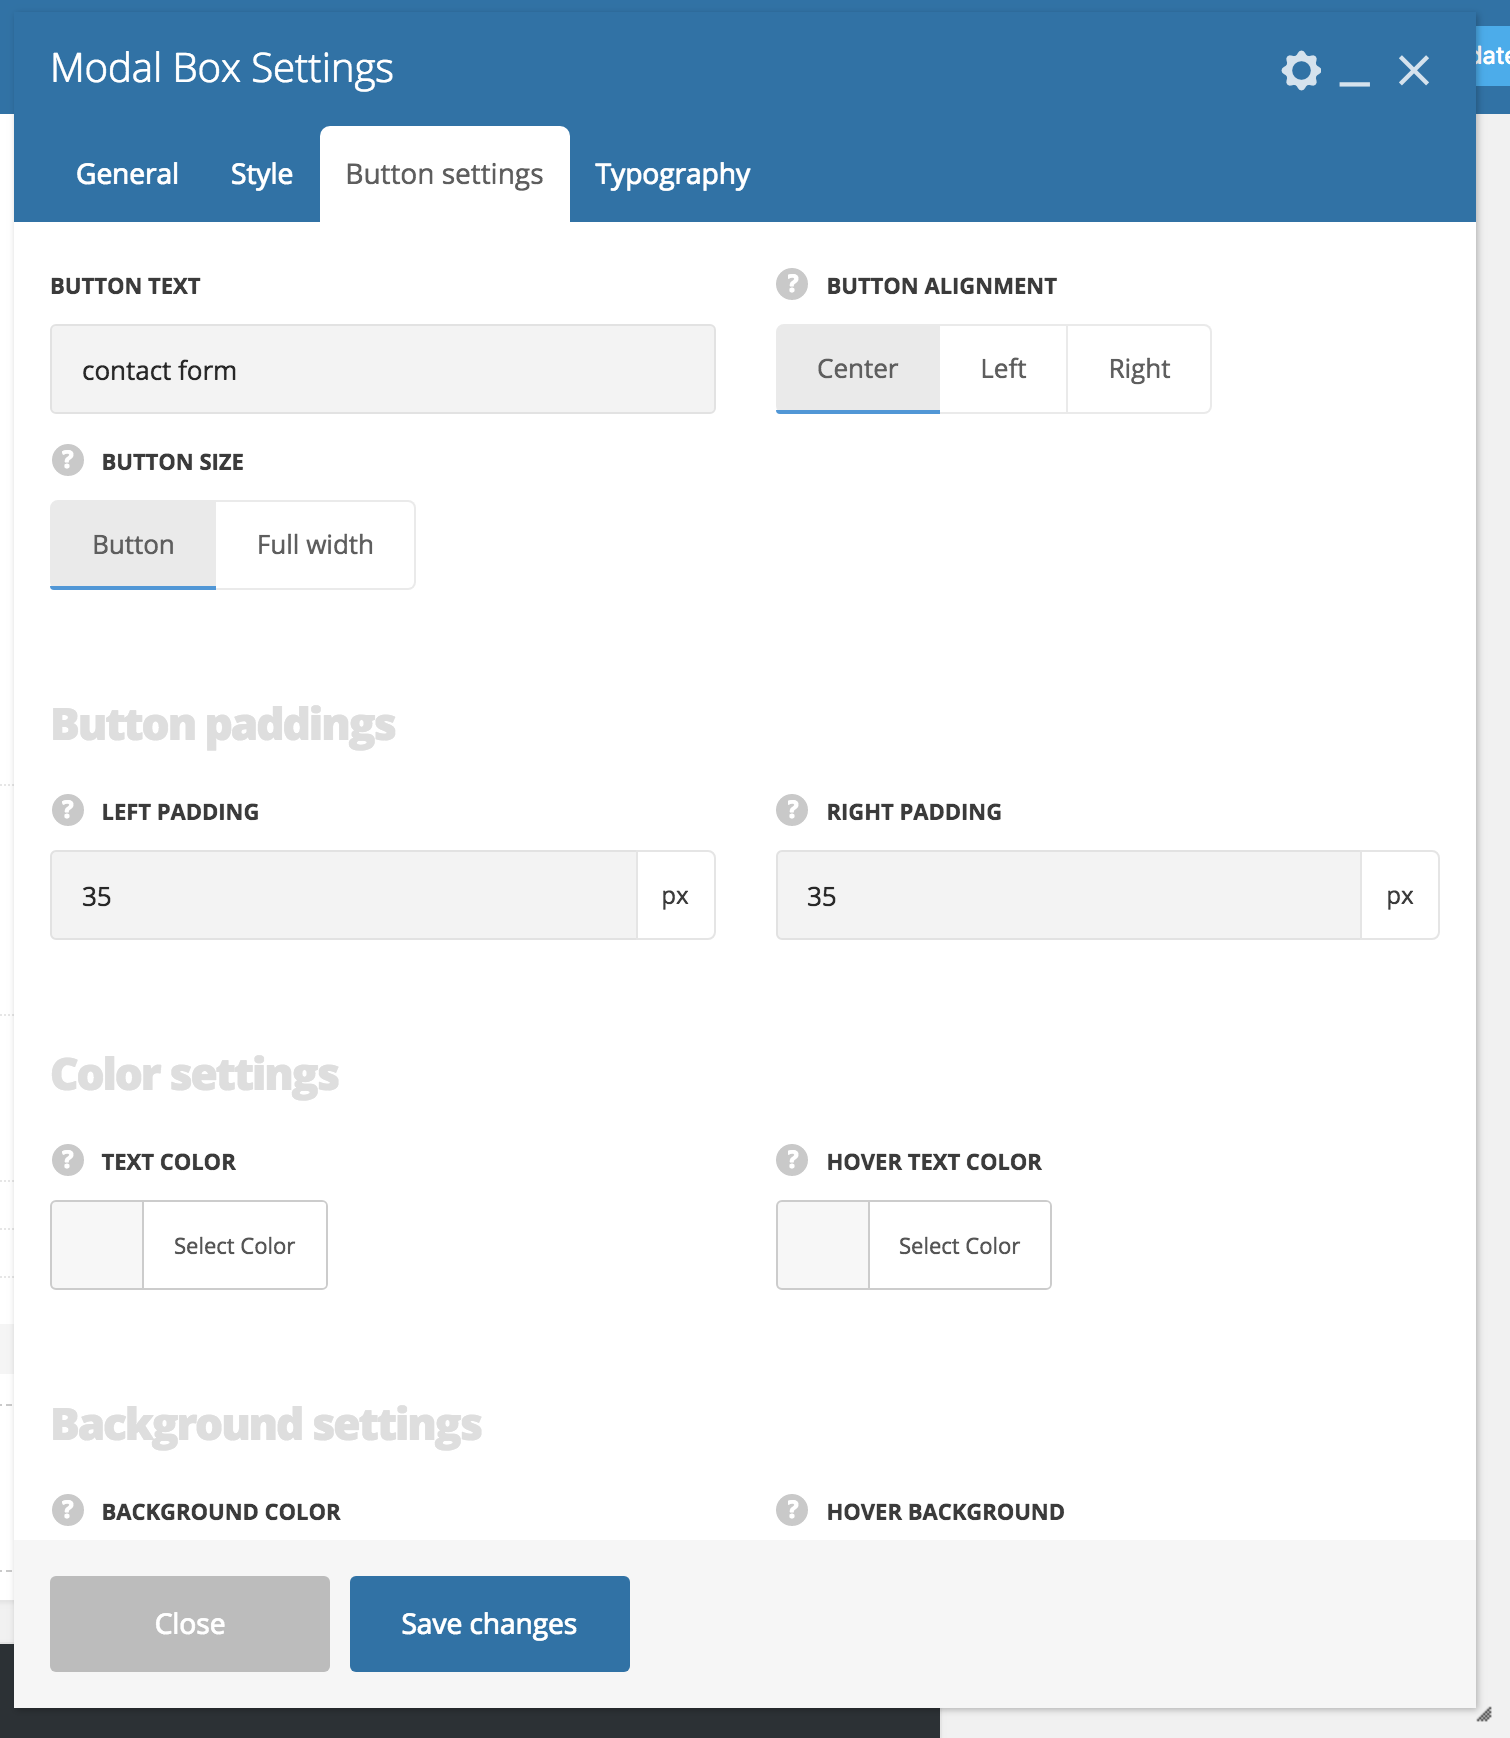Focus the Right Padding value field
The width and height of the screenshot is (1510, 1738).
pos(1069,895)
